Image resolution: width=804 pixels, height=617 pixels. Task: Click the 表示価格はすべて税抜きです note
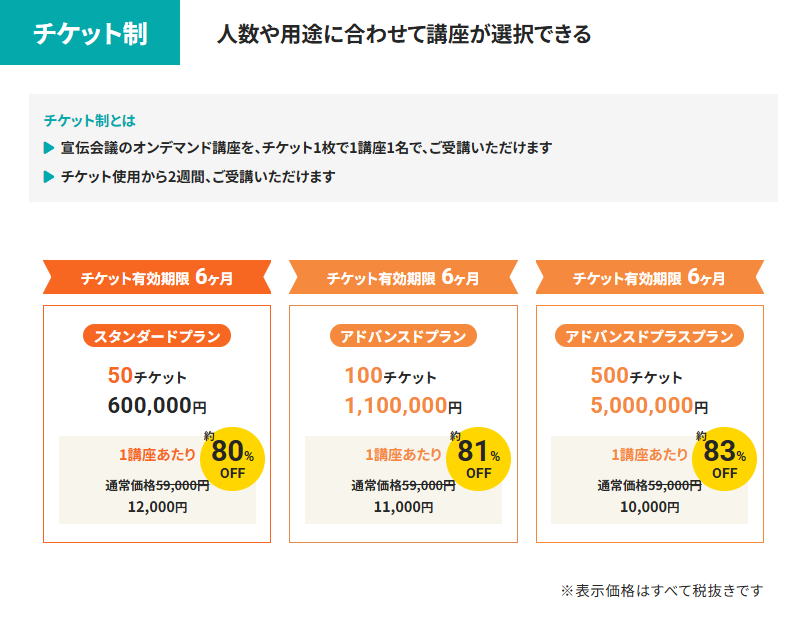click(662, 590)
